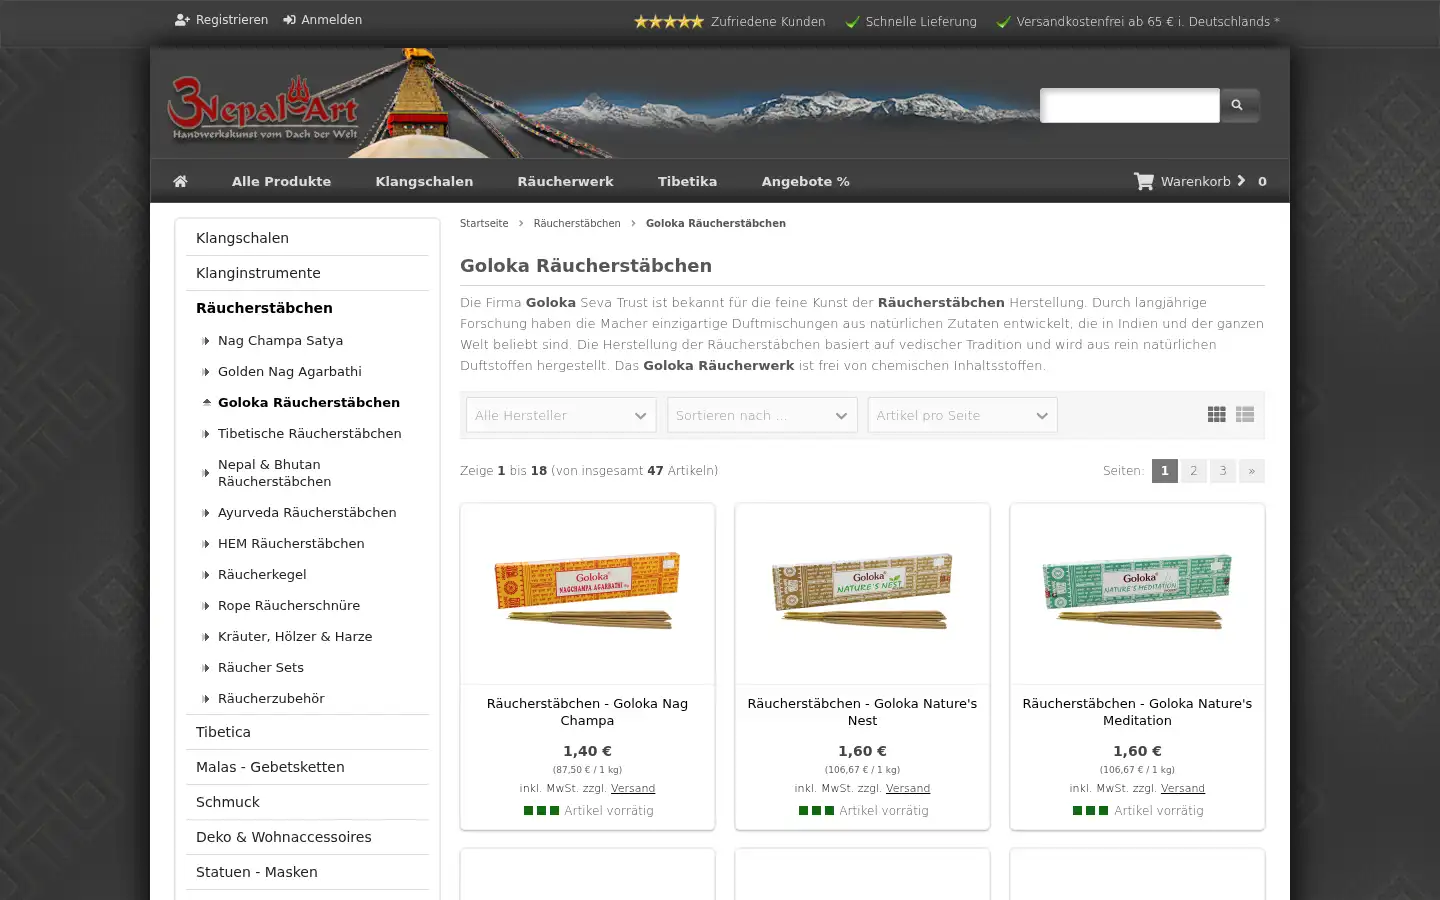
Task: Select Malas - Gebetsketten category
Action: 307,767
